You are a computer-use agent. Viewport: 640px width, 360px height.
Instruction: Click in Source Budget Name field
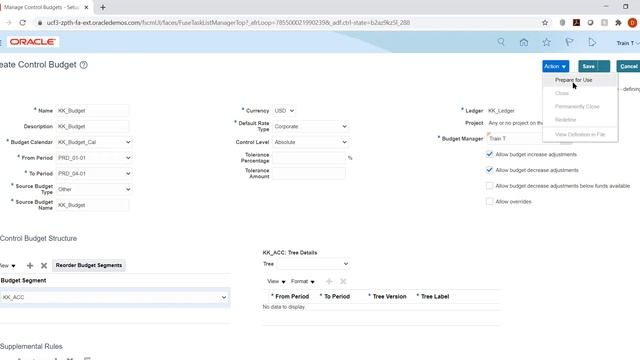tap(92, 205)
